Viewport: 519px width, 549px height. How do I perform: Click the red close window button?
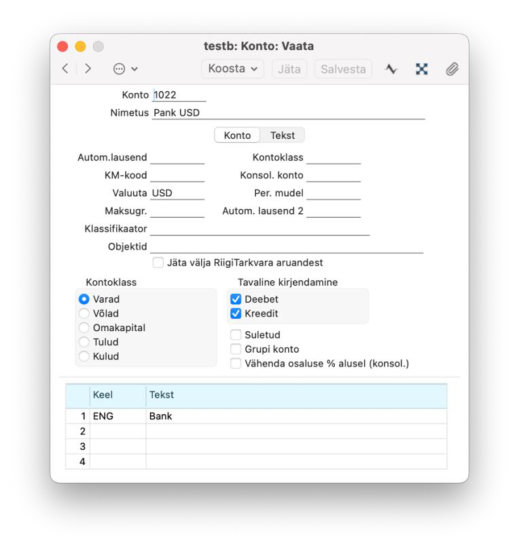click(x=63, y=46)
